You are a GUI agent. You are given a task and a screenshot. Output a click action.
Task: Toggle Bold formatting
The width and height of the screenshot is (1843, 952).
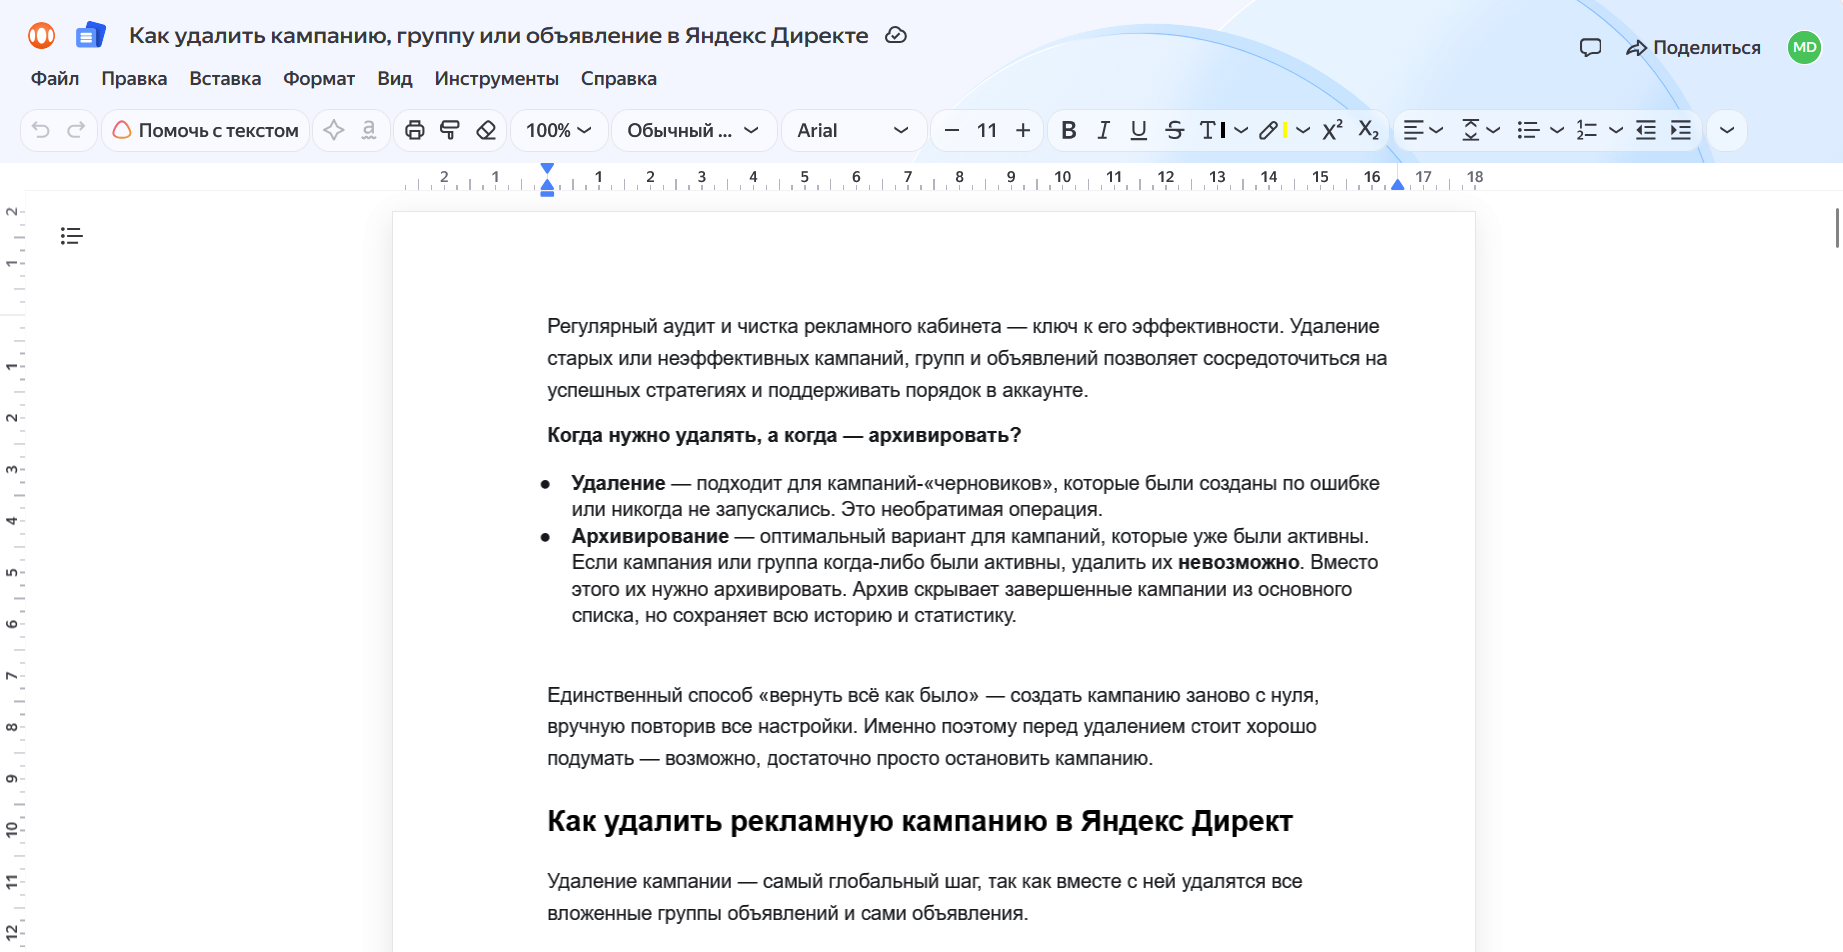pos(1069,130)
